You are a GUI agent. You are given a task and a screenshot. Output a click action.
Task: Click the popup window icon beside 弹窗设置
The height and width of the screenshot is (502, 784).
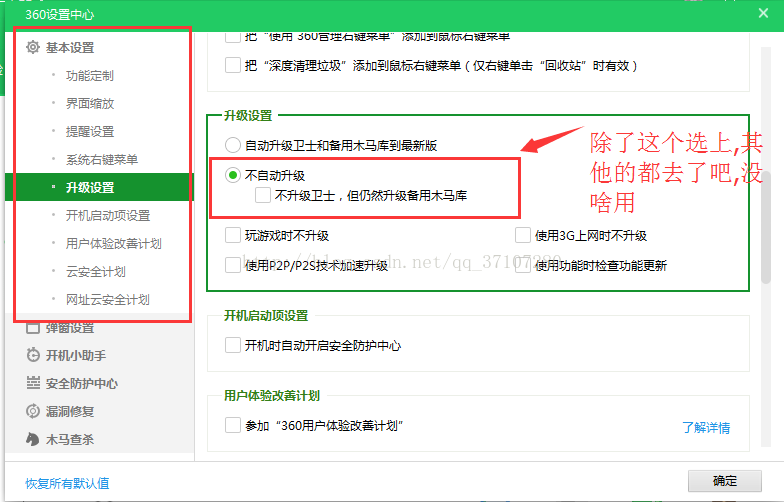[x=33, y=328]
